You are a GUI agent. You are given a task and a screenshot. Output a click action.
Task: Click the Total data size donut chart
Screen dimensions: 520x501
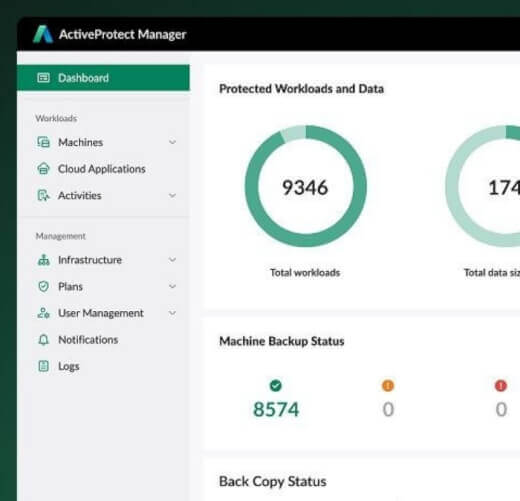click(483, 186)
